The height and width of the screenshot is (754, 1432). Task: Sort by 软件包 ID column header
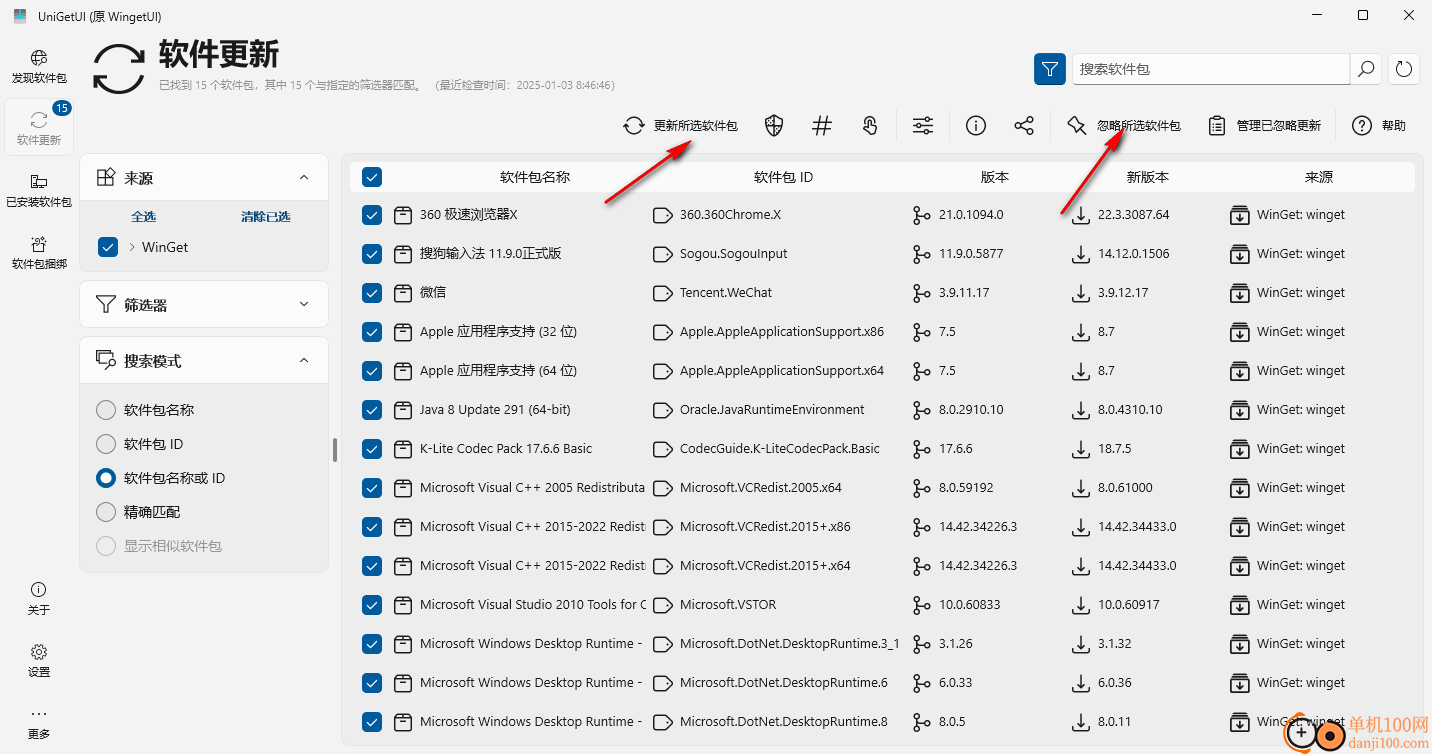coord(783,177)
